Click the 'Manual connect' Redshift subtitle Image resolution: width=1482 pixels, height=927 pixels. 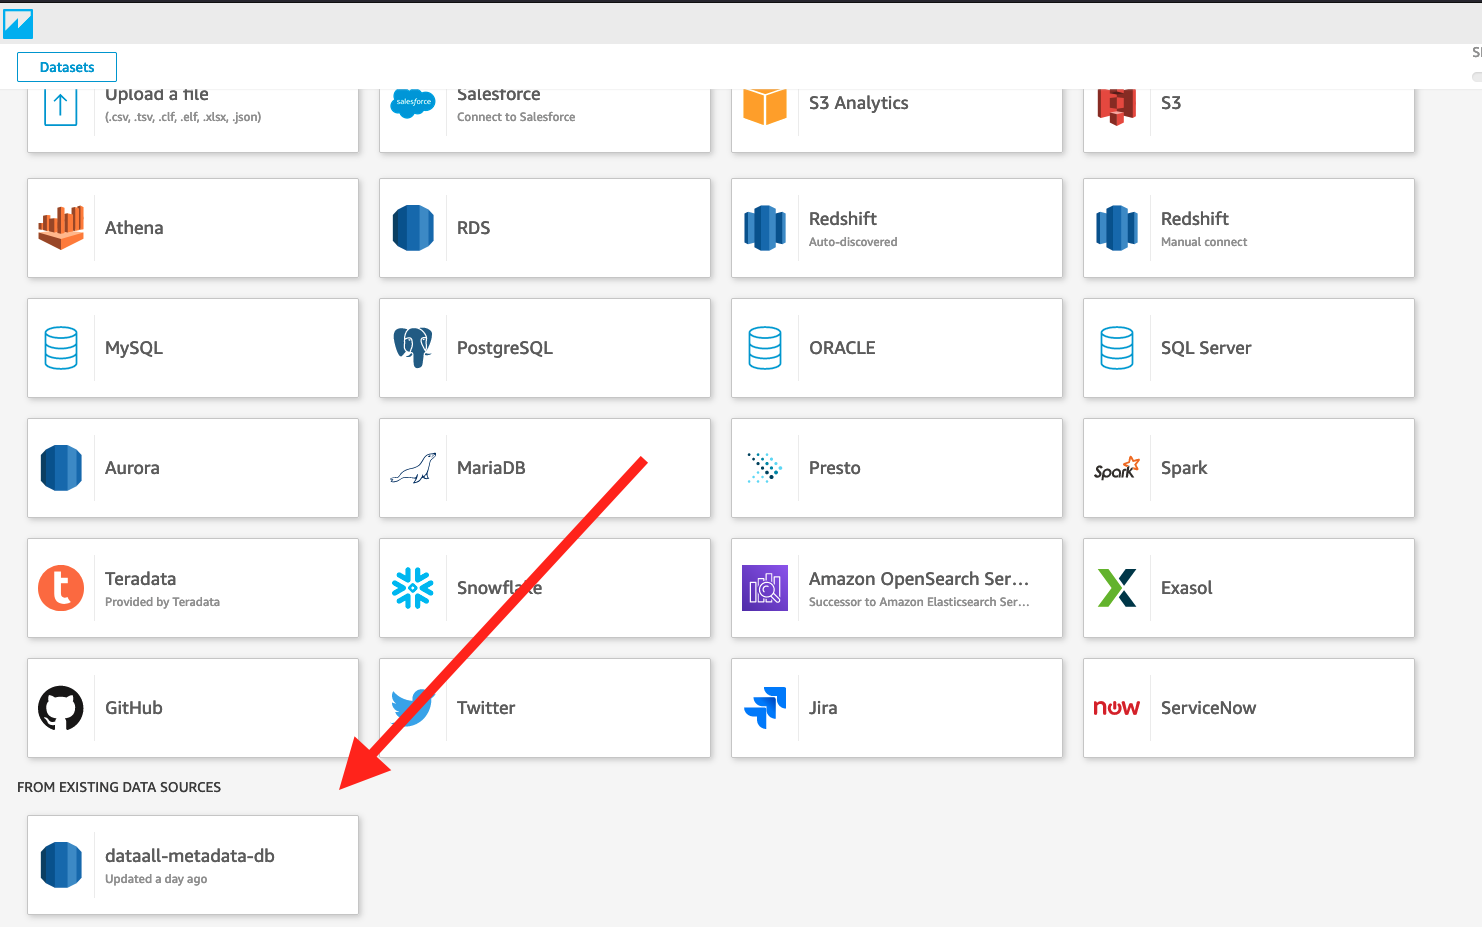click(1204, 242)
